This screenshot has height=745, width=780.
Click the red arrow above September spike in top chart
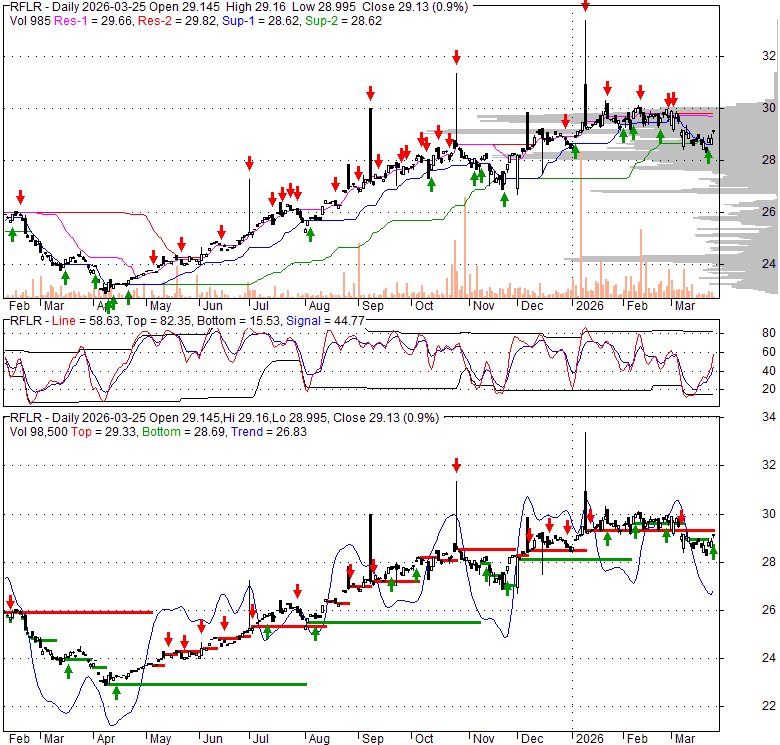[370, 93]
